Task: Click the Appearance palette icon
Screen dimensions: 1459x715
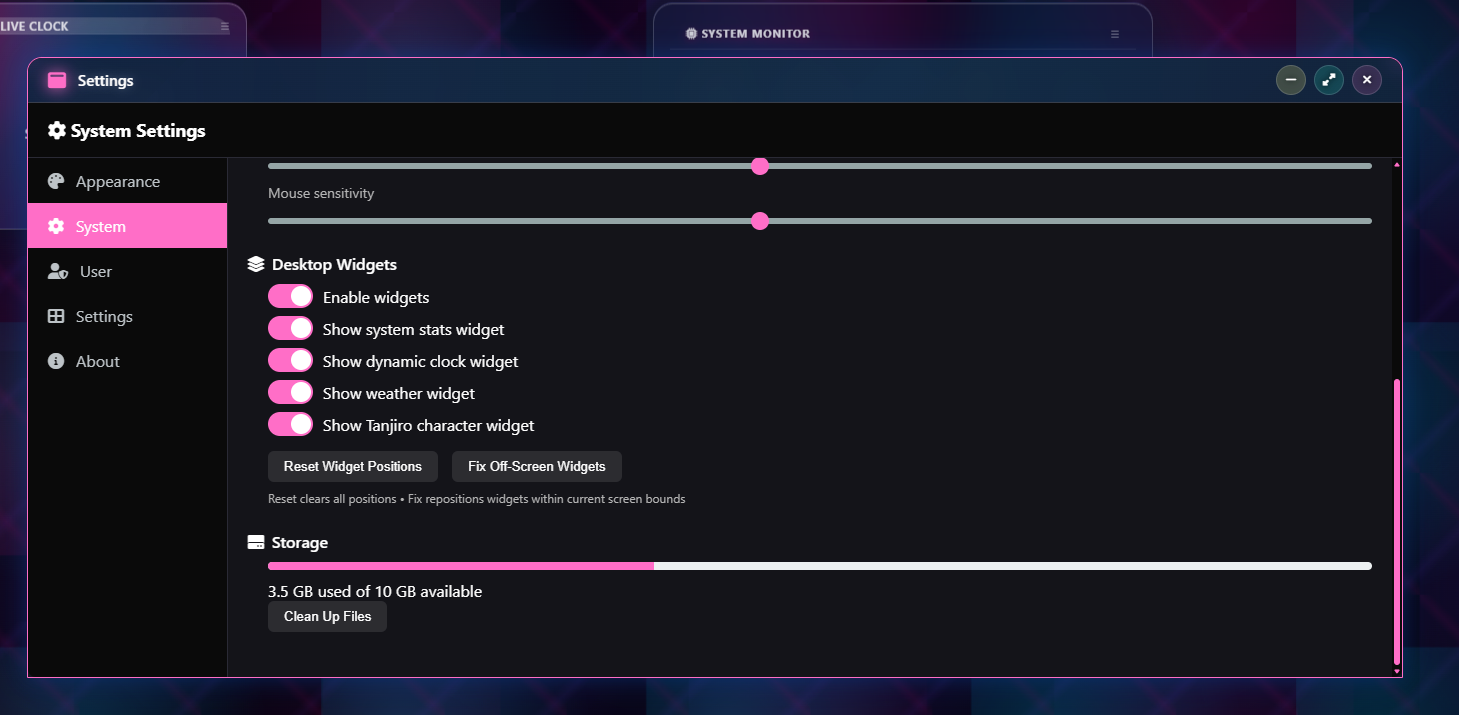Action: point(56,181)
